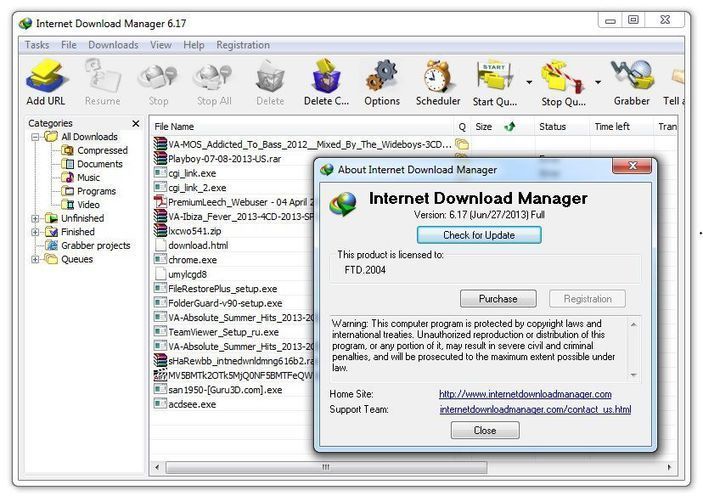Sort by Status column header
The width and height of the screenshot is (703, 496).
click(x=562, y=127)
